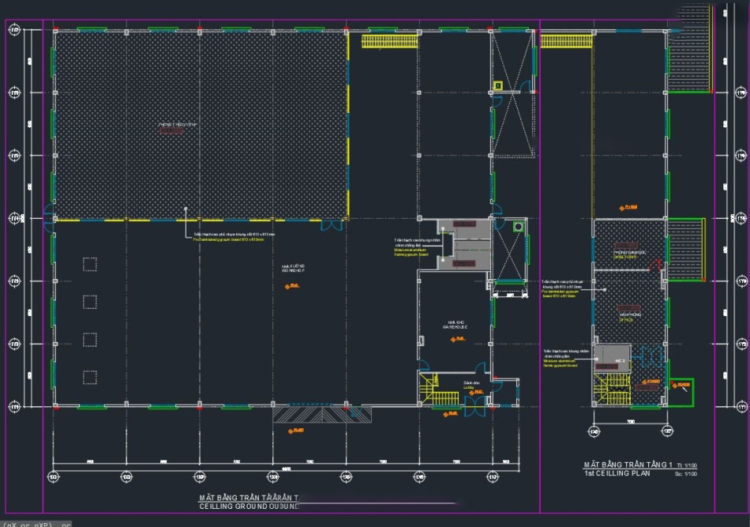The width and height of the screenshot is (750, 527).
Task: Select the red door swing arc in the 1st floor plan
Action: point(655,263)
